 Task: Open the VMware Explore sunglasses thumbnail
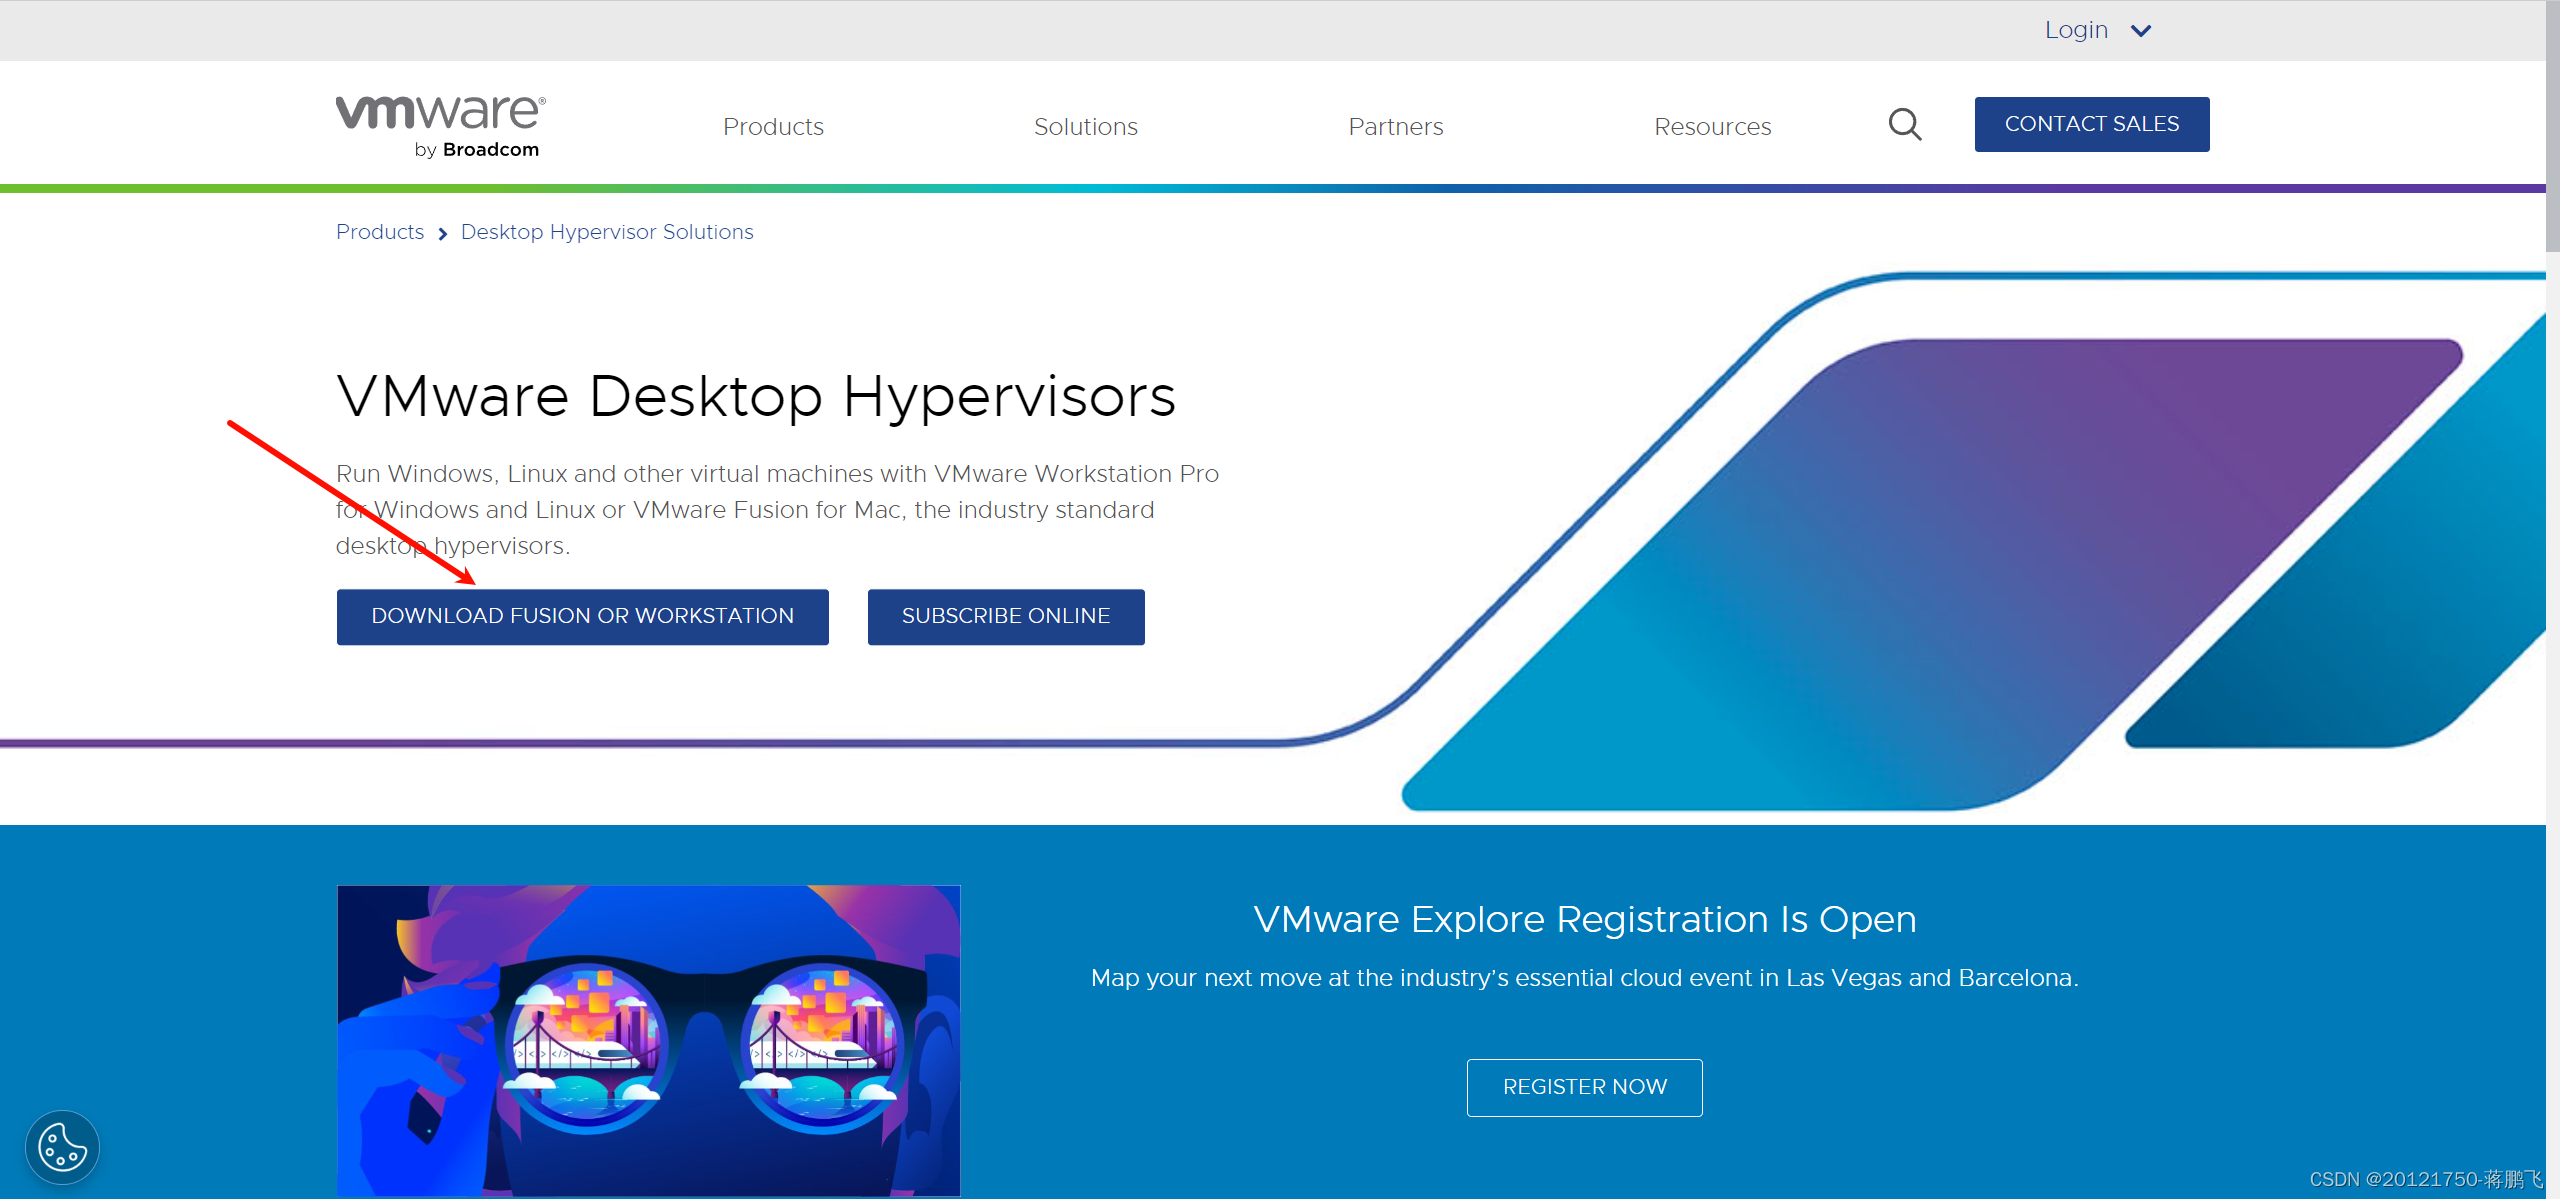(x=649, y=1040)
